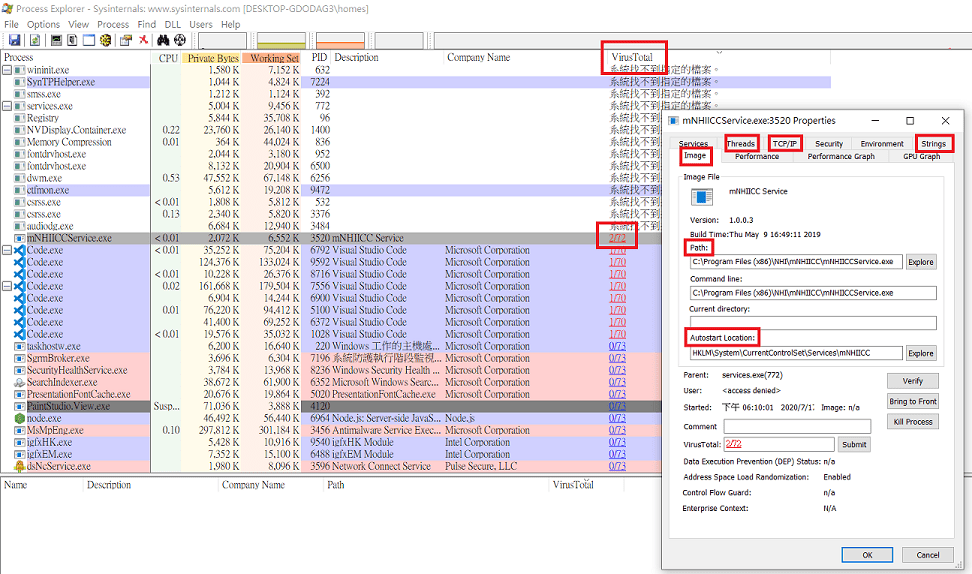
Task: Click the Properties dialog title icon
Action: (673, 121)
